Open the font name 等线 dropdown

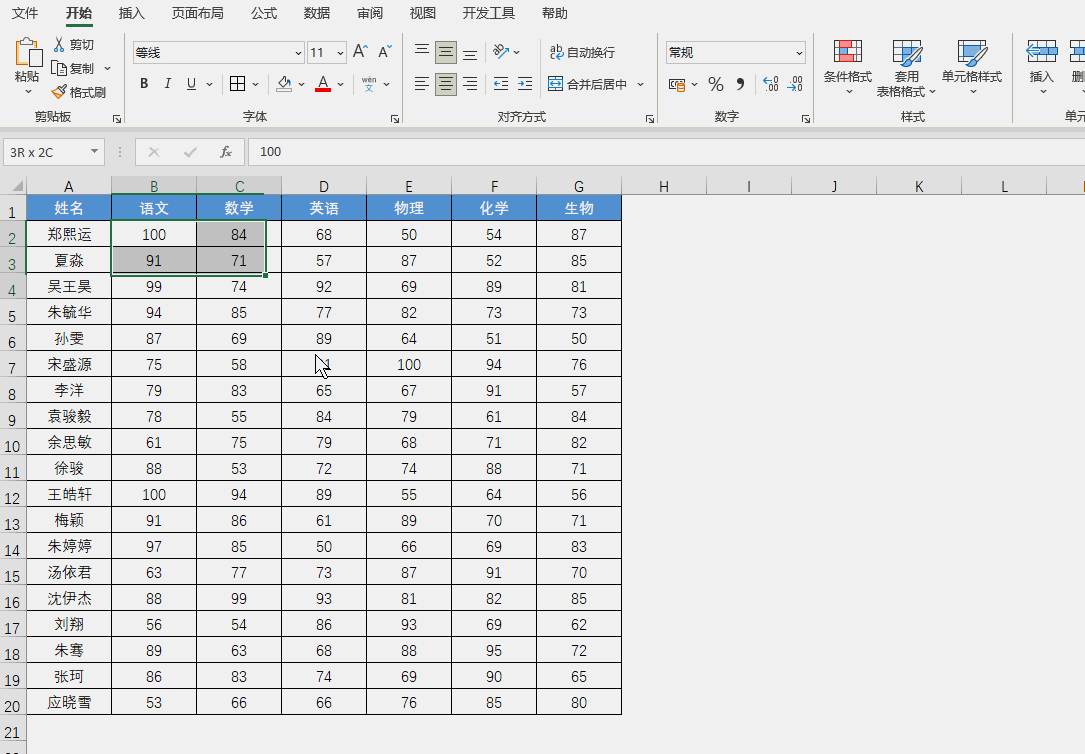(x=298, y=53)
